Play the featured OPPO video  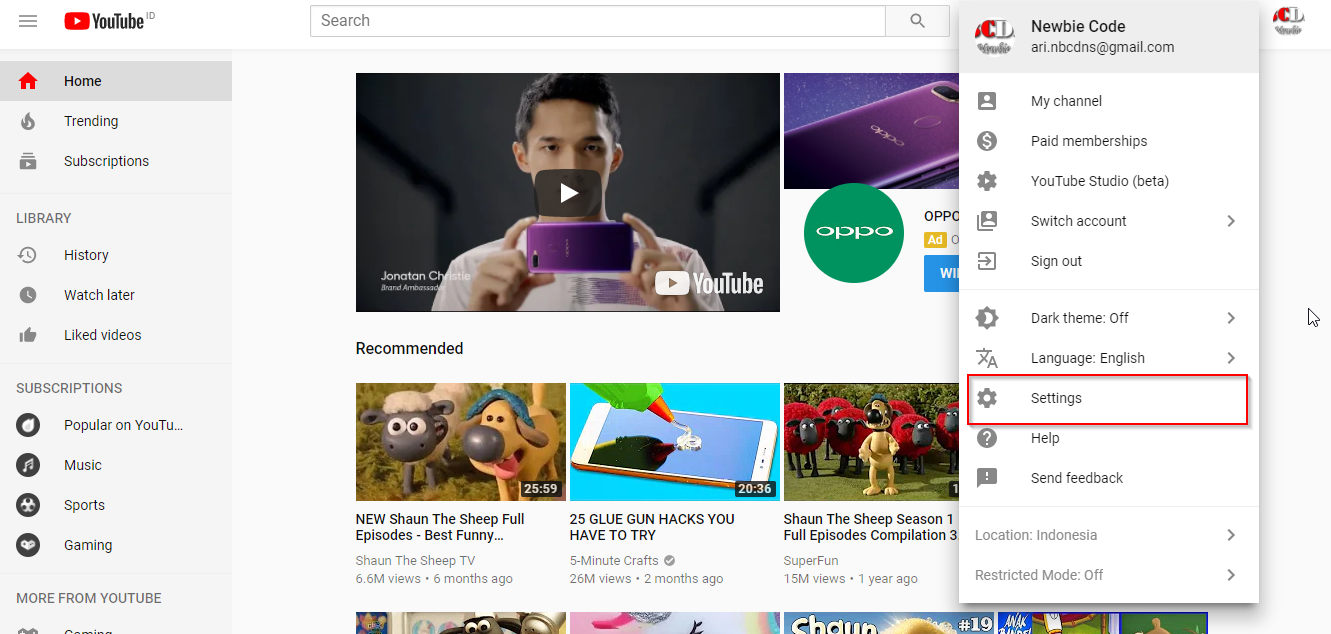568,193
